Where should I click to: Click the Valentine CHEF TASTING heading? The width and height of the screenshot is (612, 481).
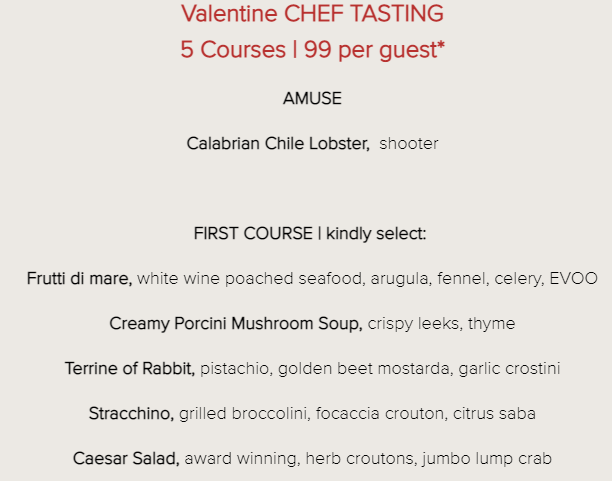[312, 14]
